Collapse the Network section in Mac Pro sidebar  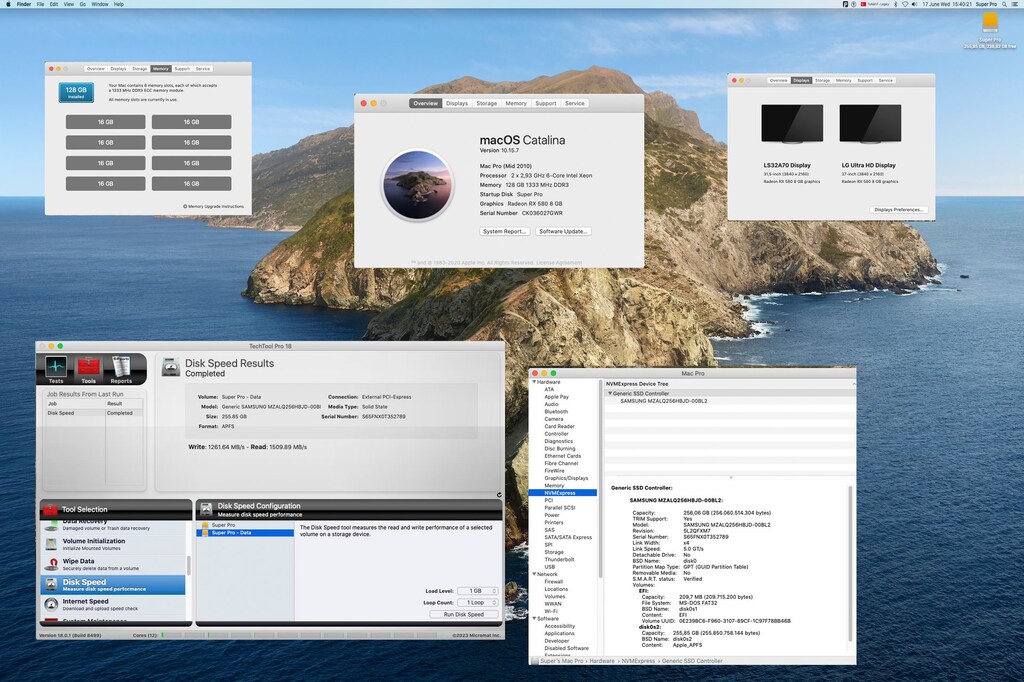tap(534, 574)
